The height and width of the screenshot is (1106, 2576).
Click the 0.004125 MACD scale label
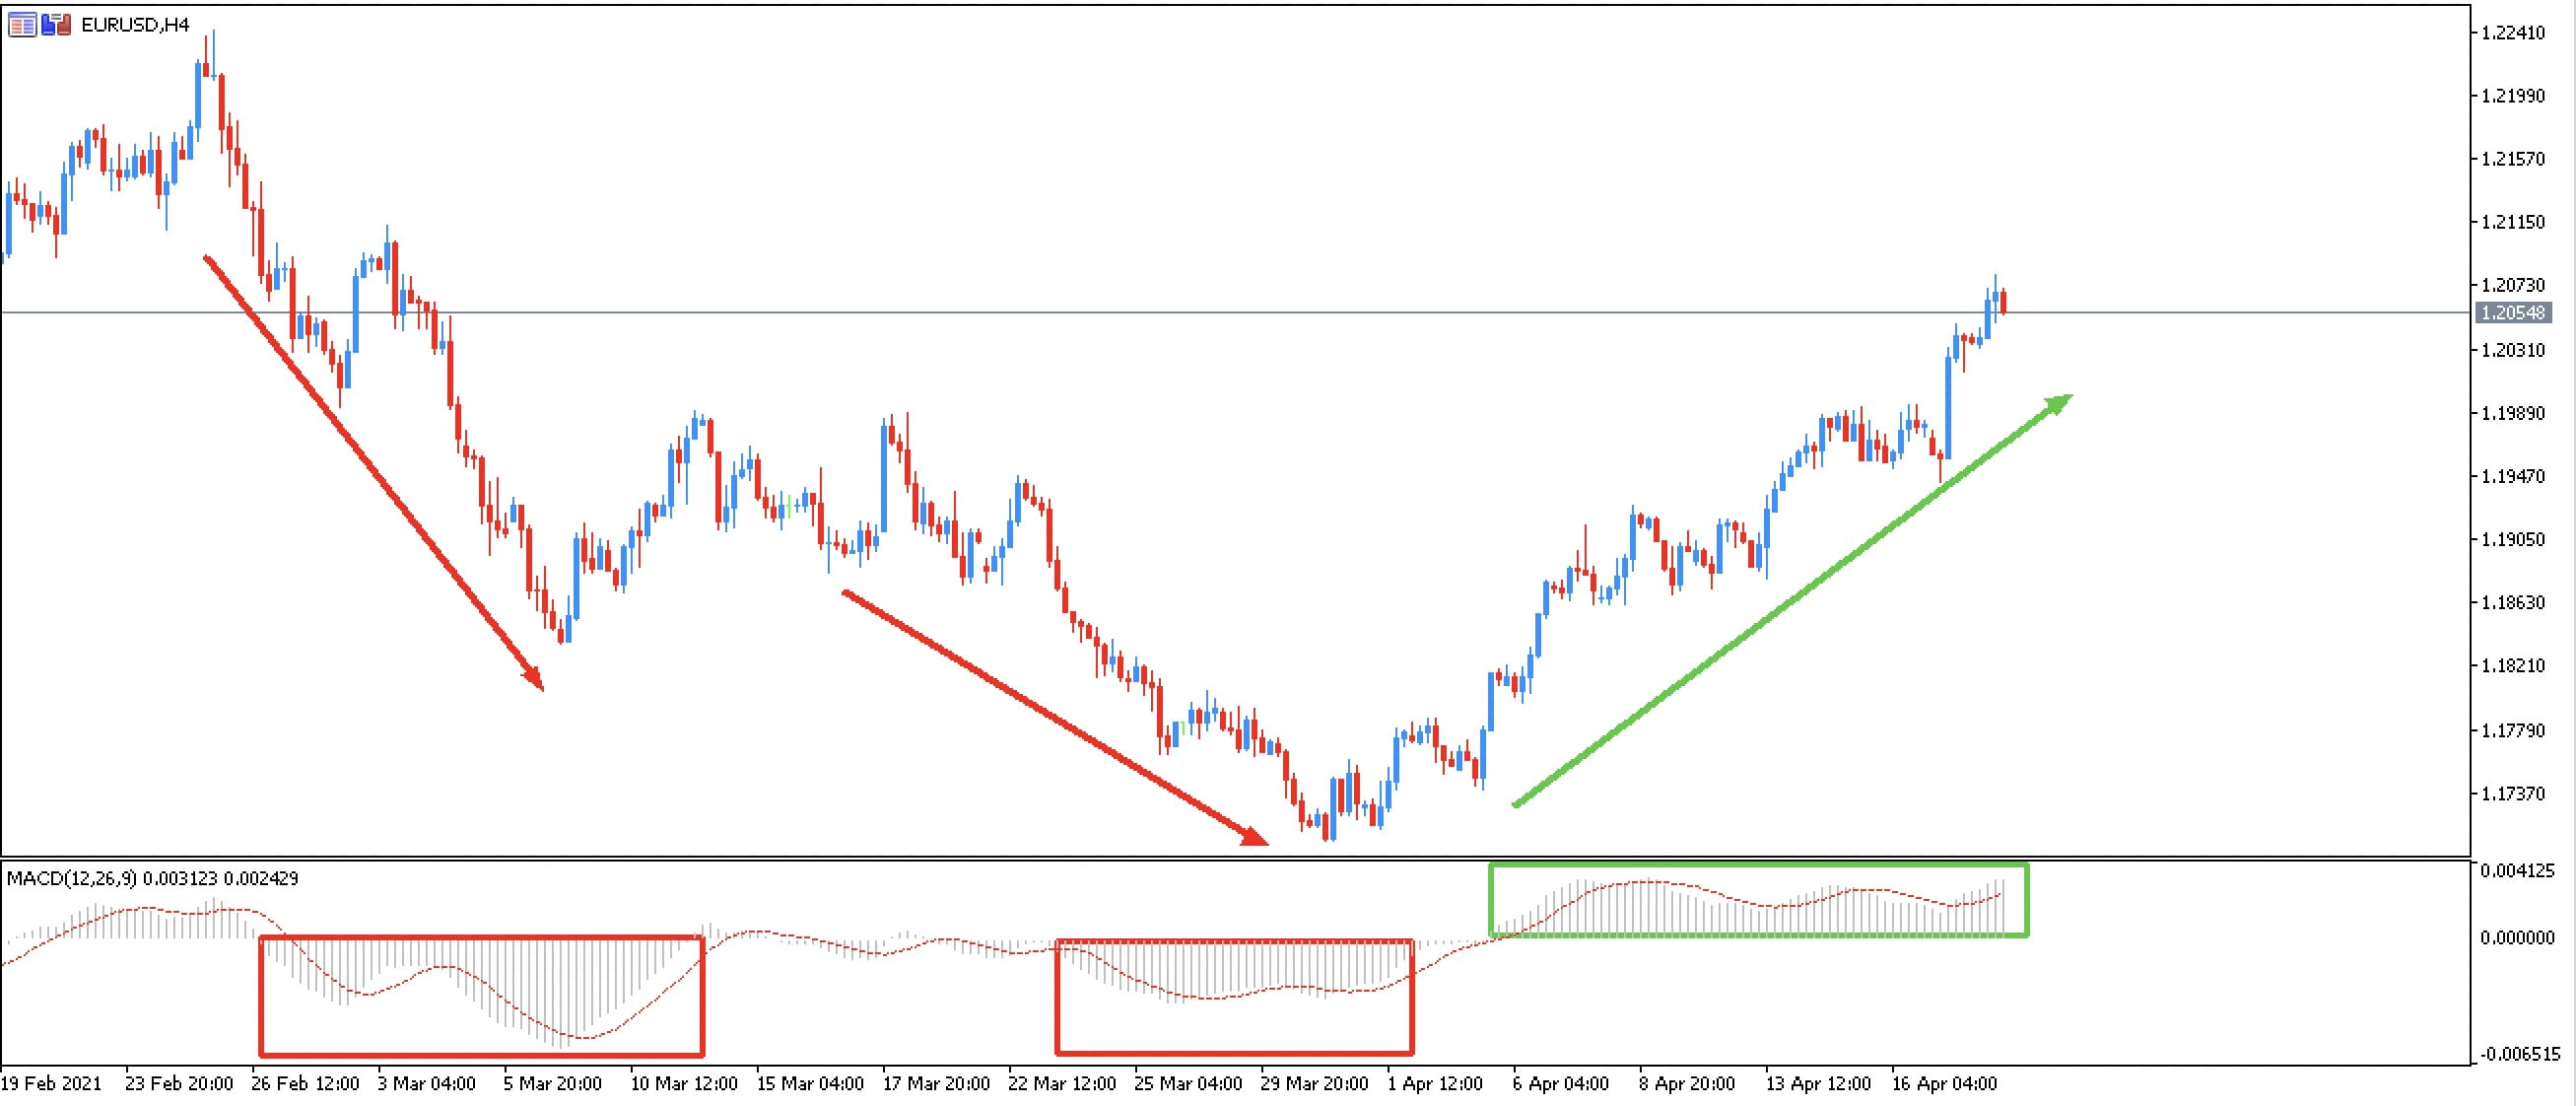2520,871
